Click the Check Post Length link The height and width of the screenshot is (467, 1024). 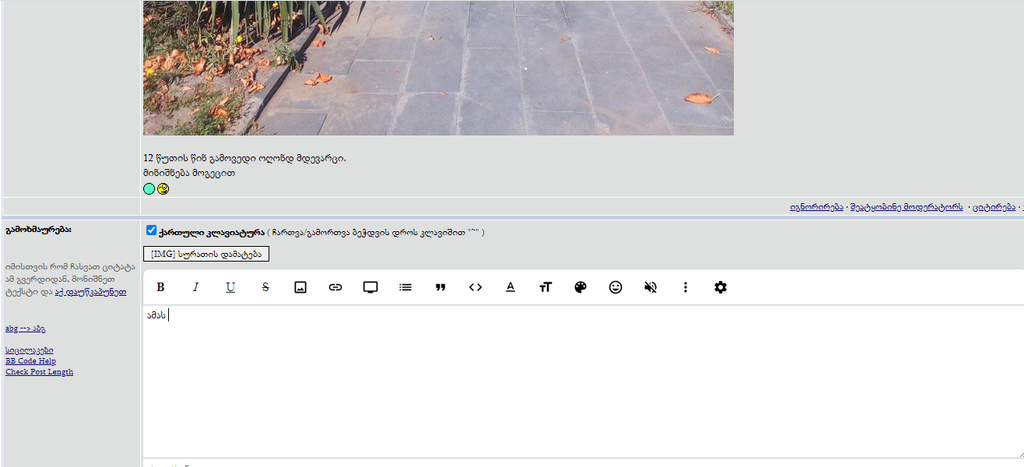(x=39, y=372)
